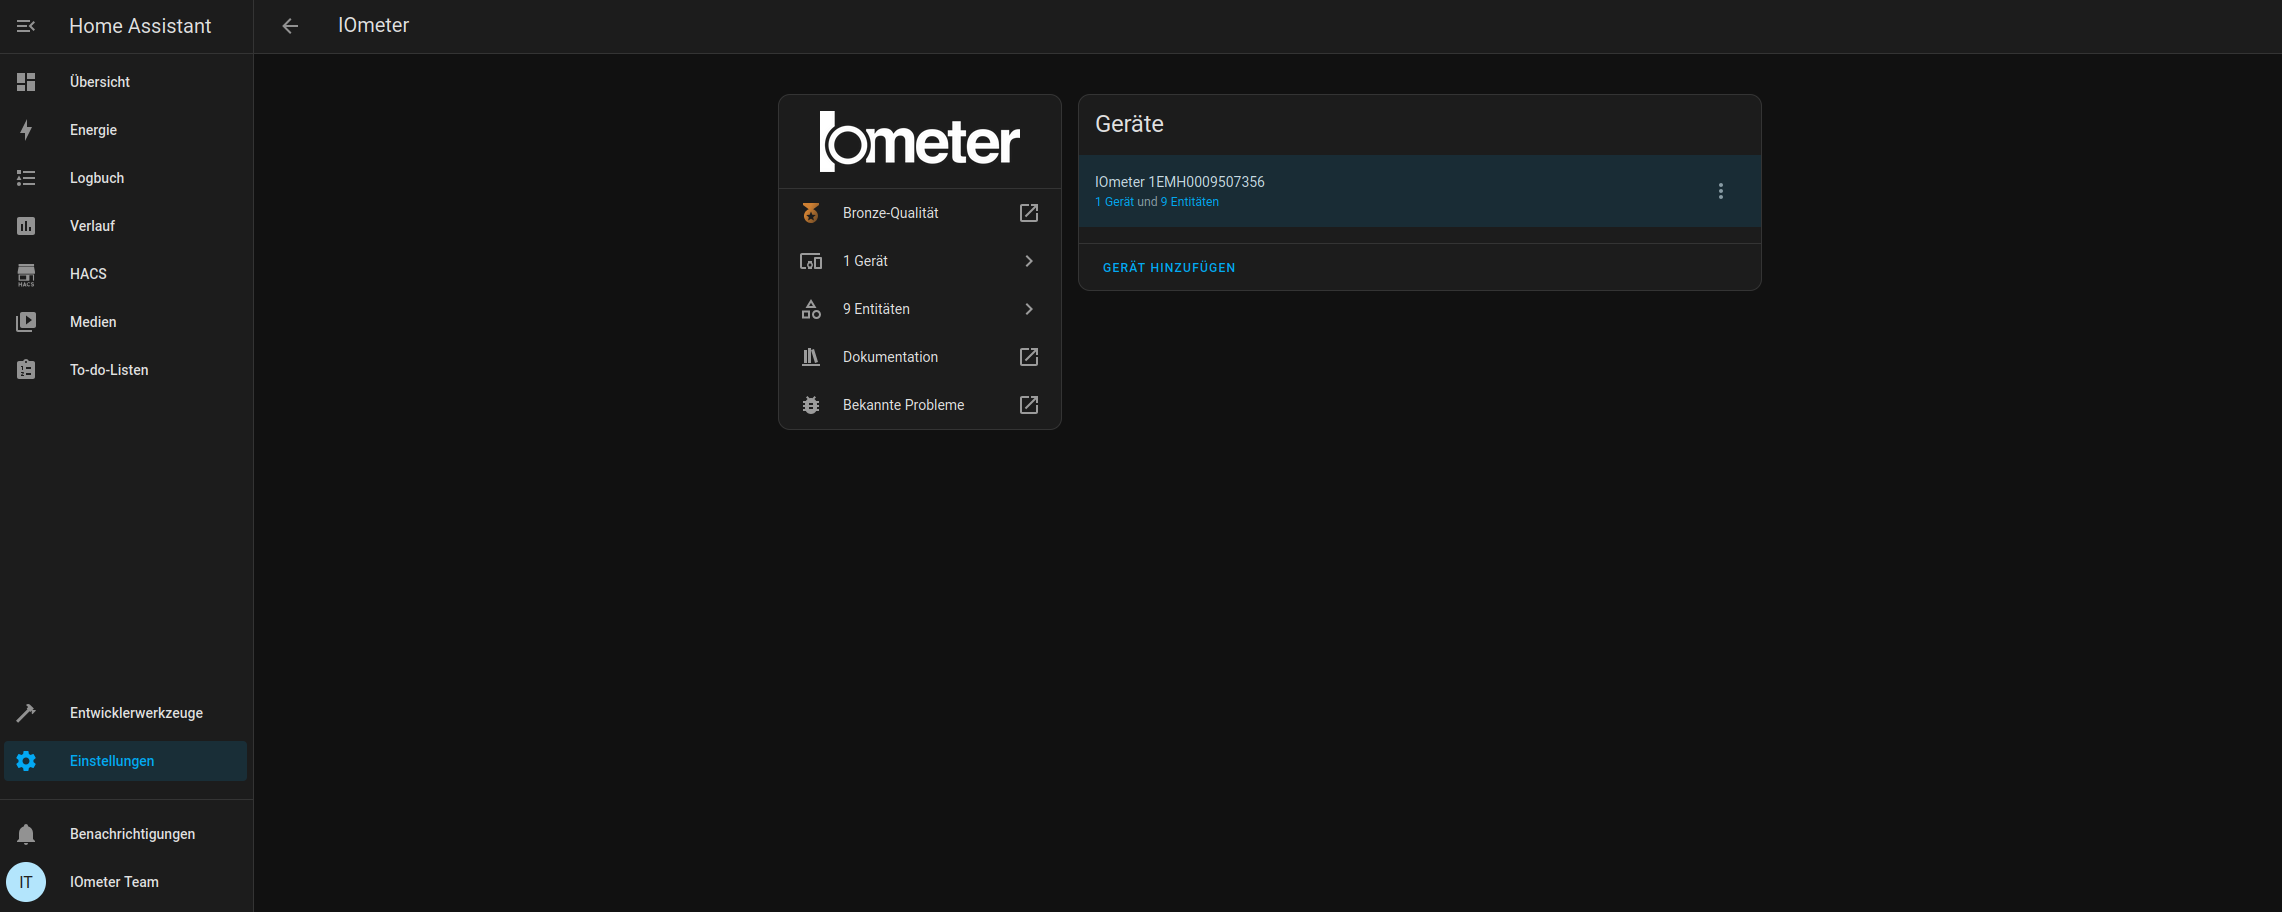This screenshot has width=2282, height=912.
Task: Open the three-dot menu for IOmeter 1EMH0009507356
Action: point(1721,191)
